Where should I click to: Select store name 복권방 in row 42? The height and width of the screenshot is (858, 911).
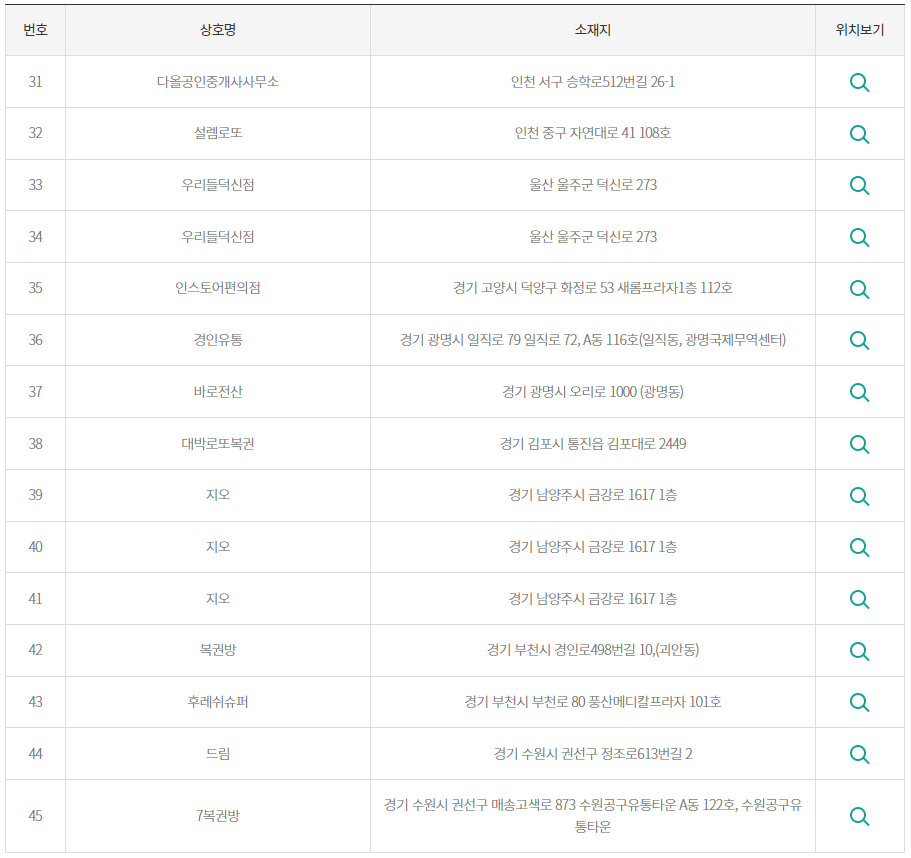[x=218, y=649]
